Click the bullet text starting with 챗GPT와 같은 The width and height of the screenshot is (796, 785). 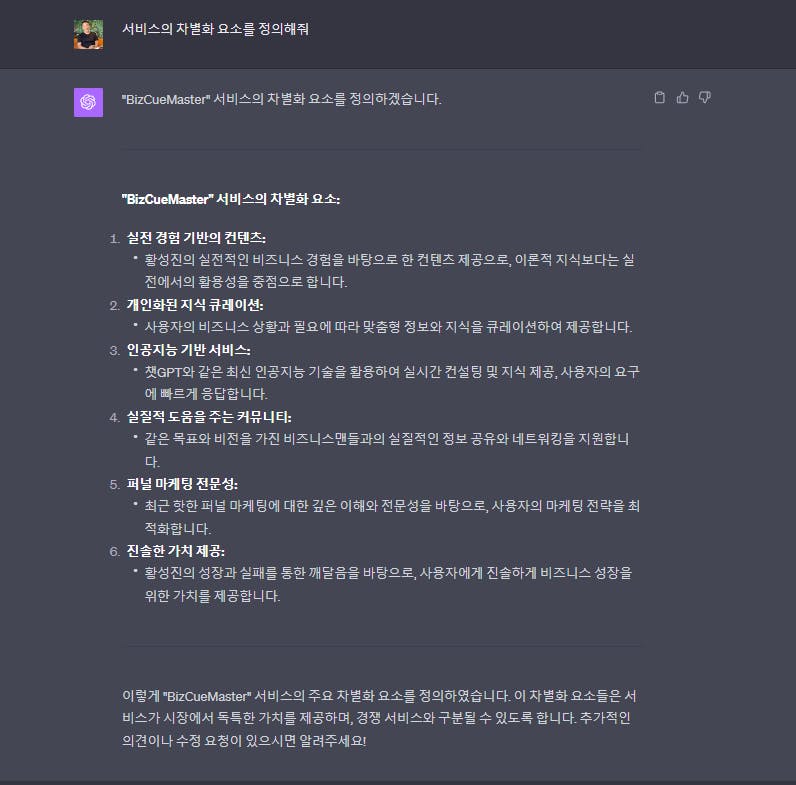coord(392,383)
